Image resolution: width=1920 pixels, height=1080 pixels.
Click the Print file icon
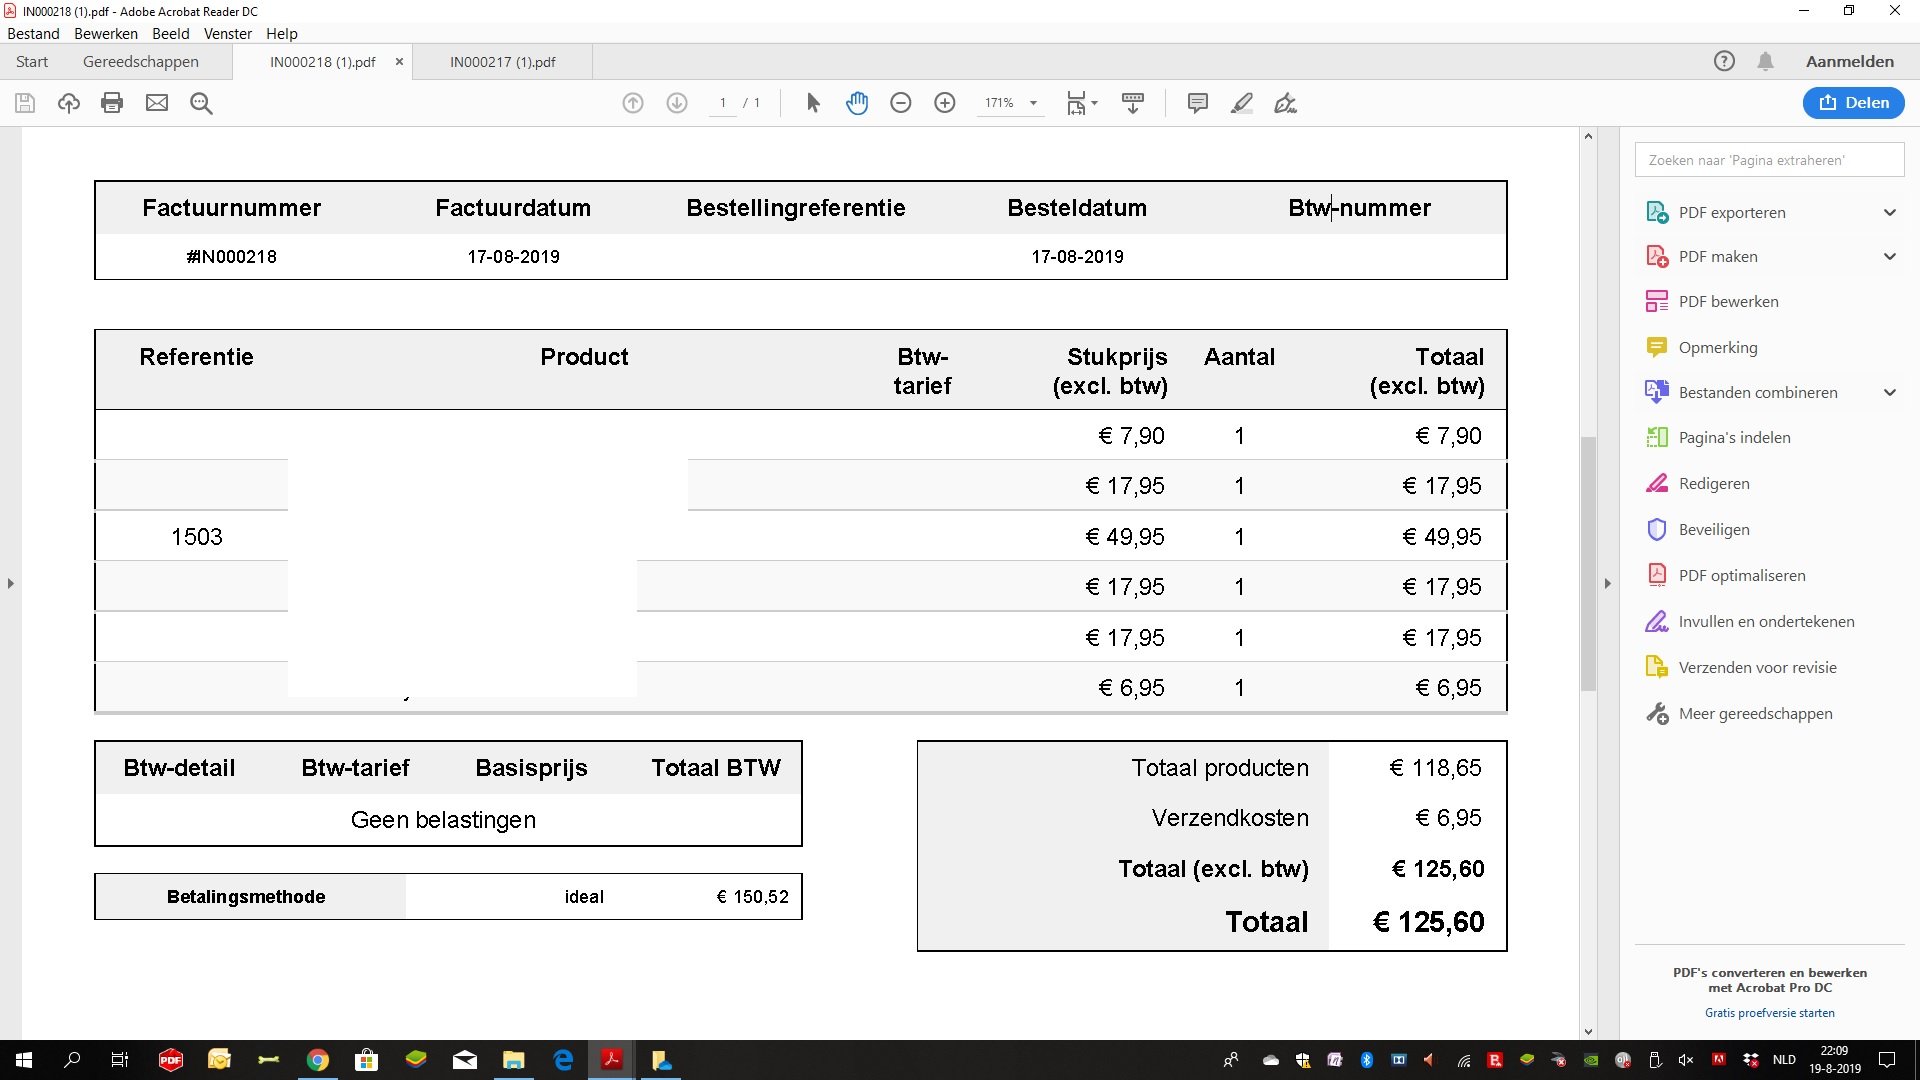(x=112, y=103)
